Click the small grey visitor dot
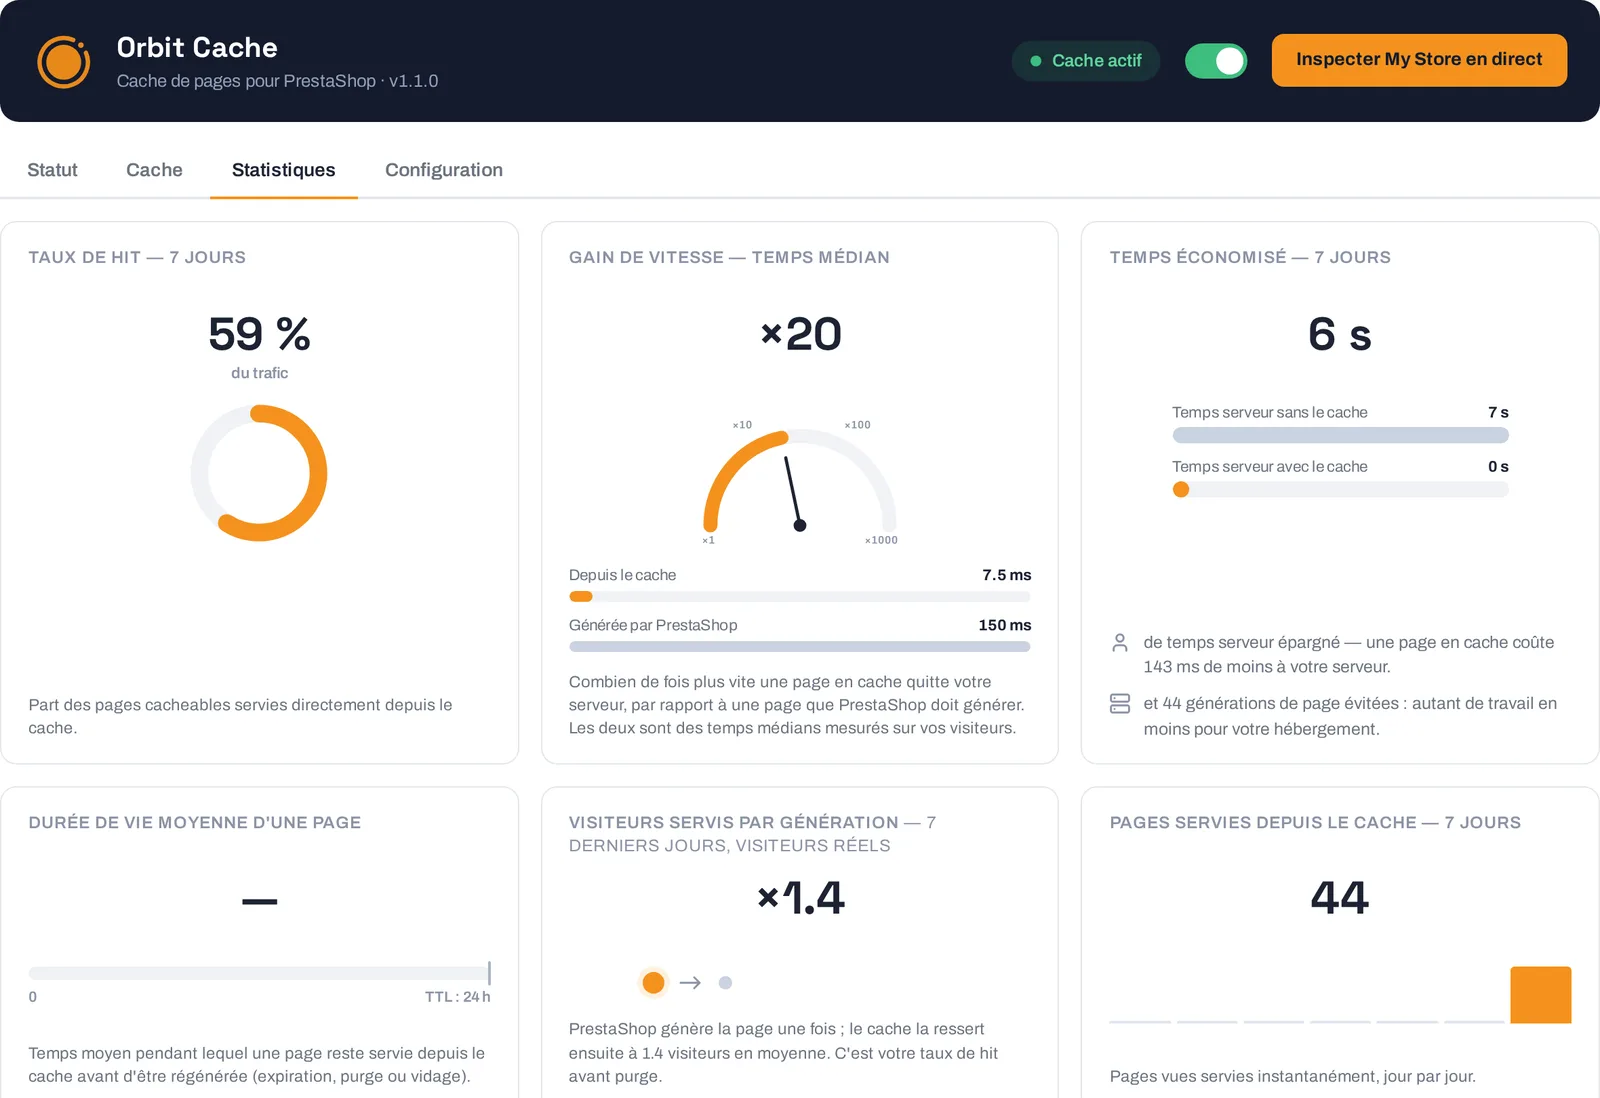Image resolution: width=1600 pixels, height=1098 pixels. coord(725,983)
